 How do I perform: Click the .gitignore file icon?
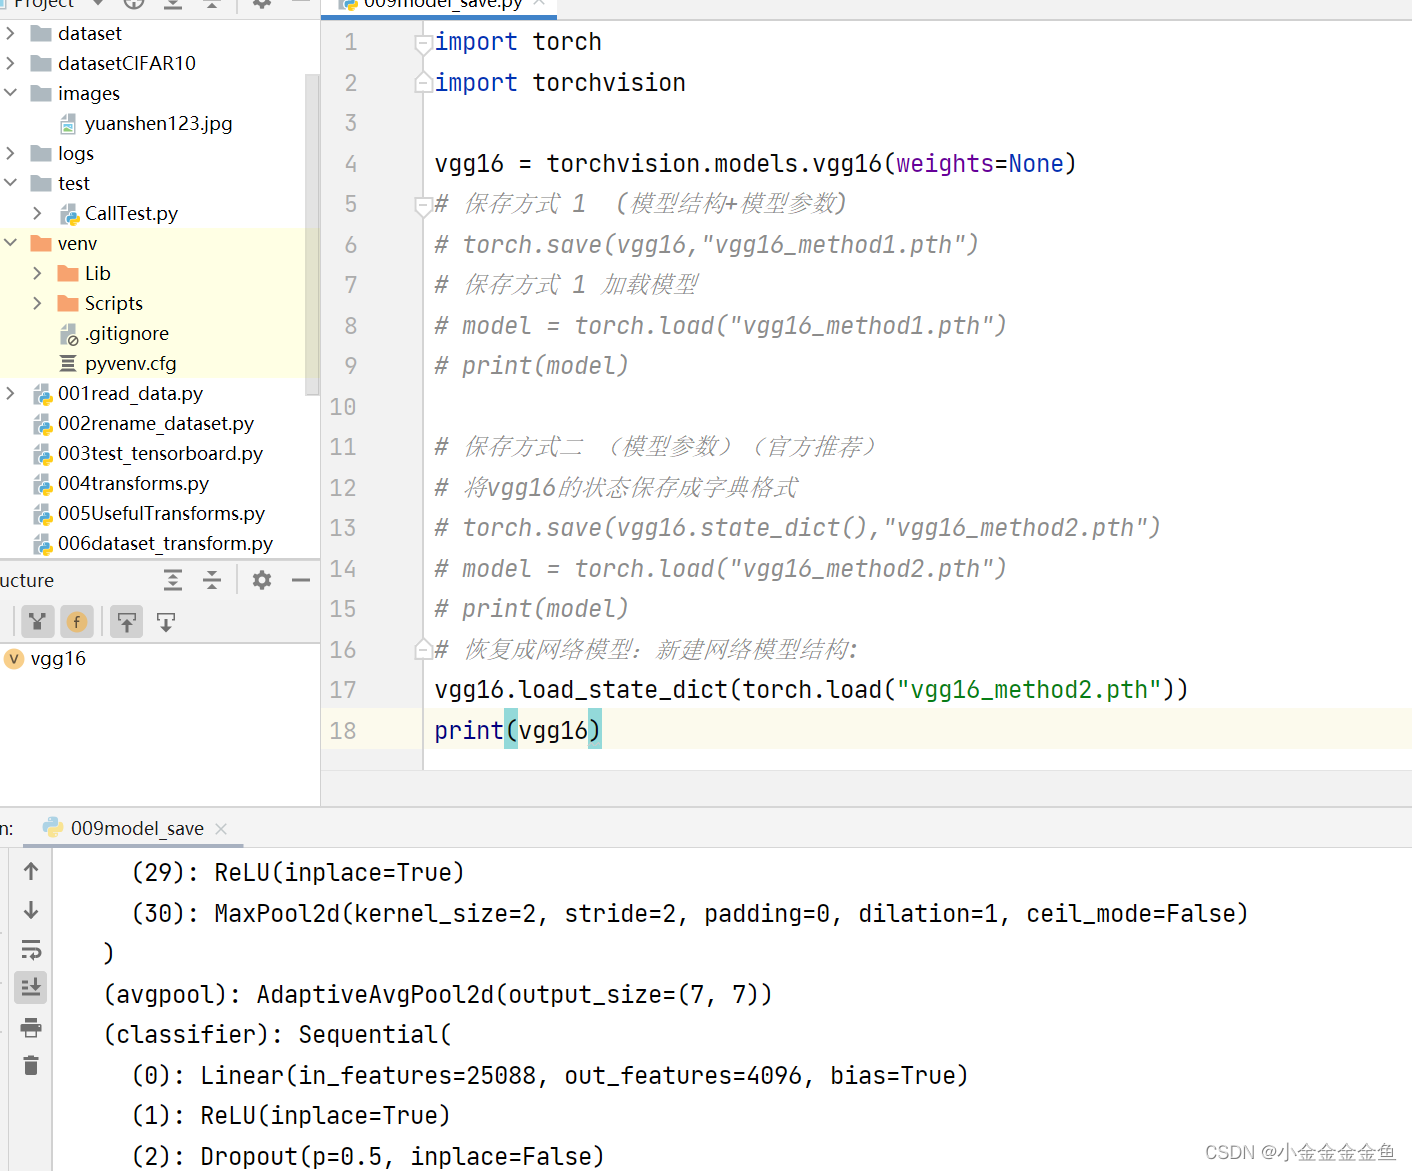[68, 334]
